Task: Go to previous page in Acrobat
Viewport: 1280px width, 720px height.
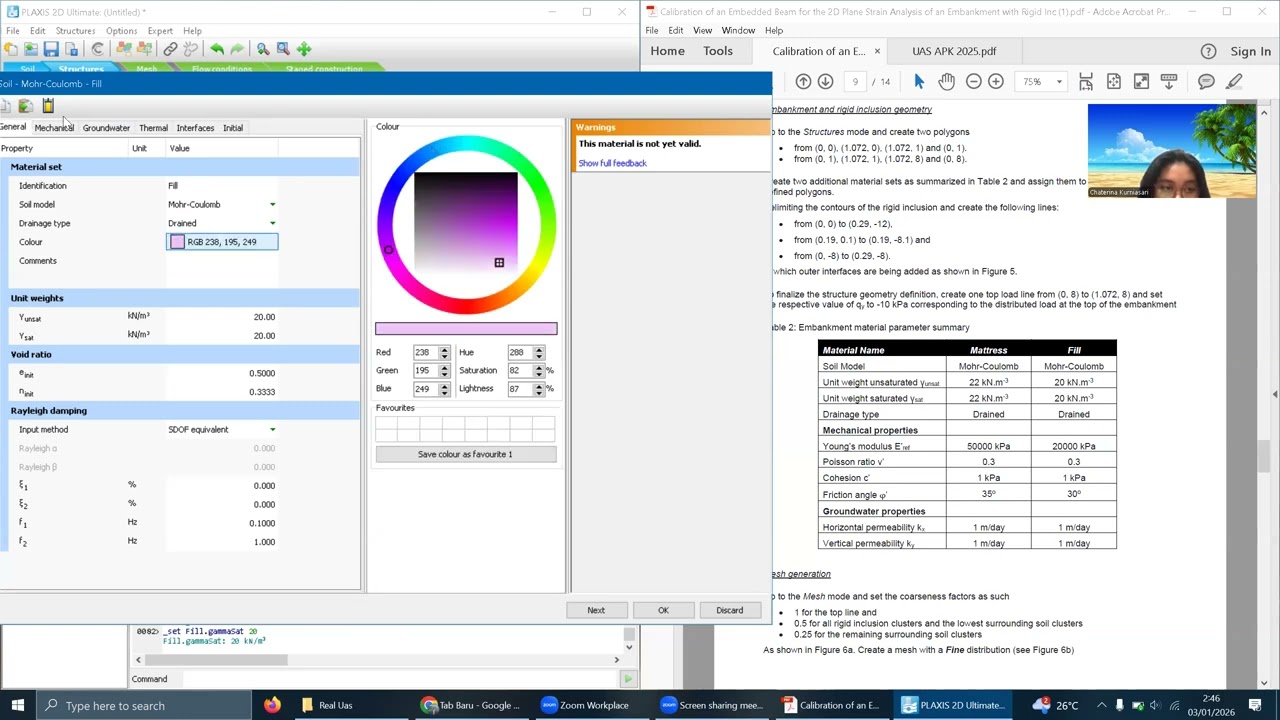Action: click(803, 81)
